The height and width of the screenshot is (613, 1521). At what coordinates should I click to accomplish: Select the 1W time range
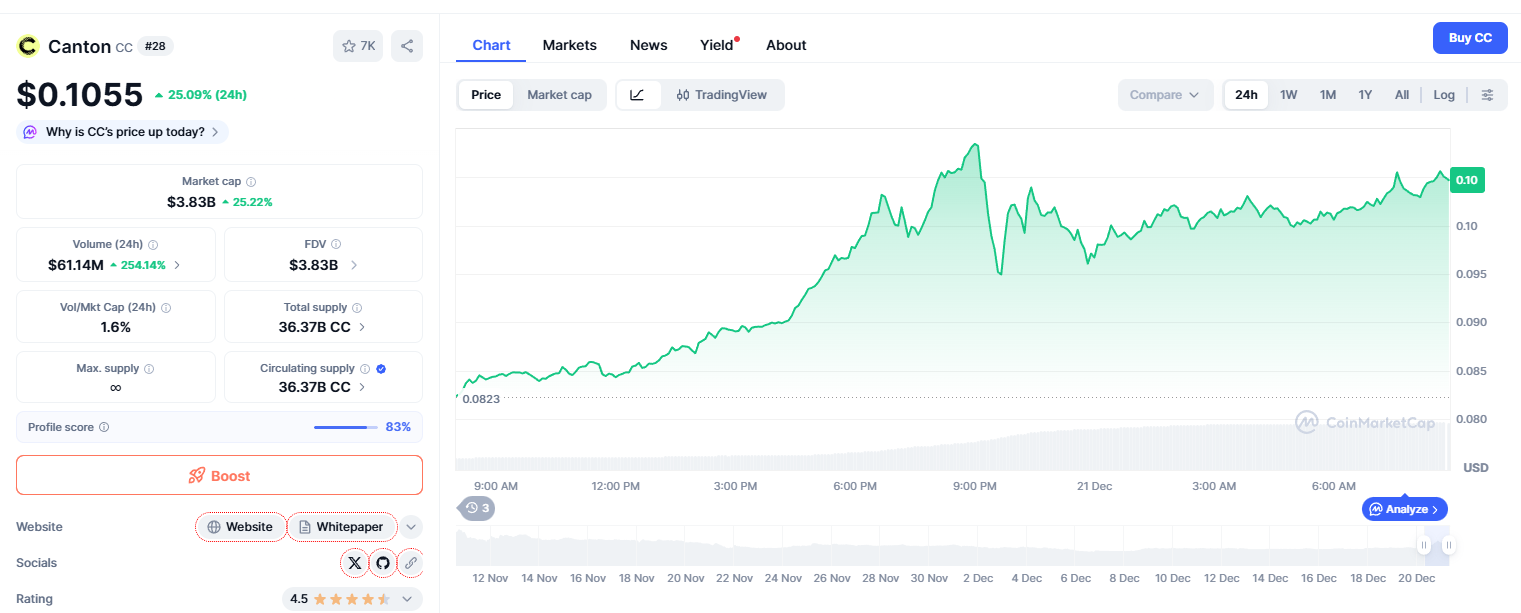1288,95
